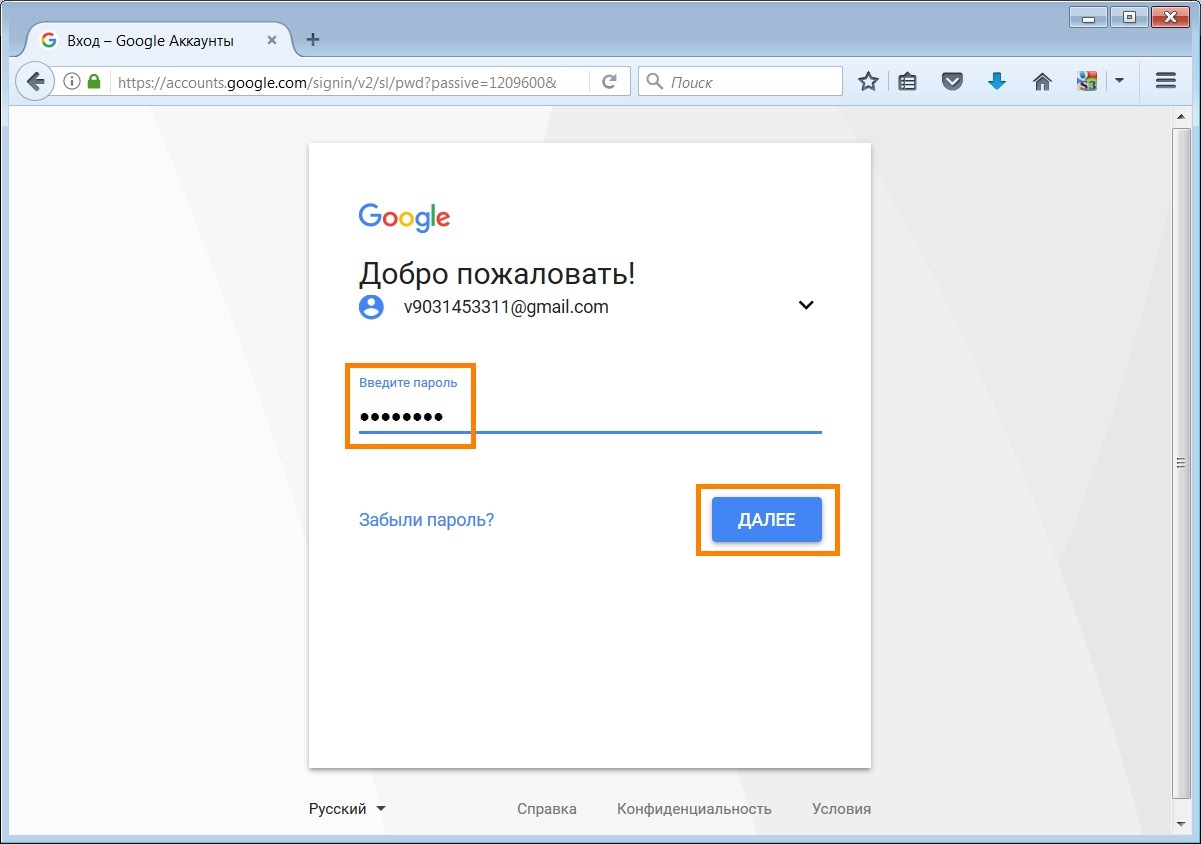The image size is (1201, 844).
Task: Reload the page with refresh icon
Action: [x=608, y=82]
